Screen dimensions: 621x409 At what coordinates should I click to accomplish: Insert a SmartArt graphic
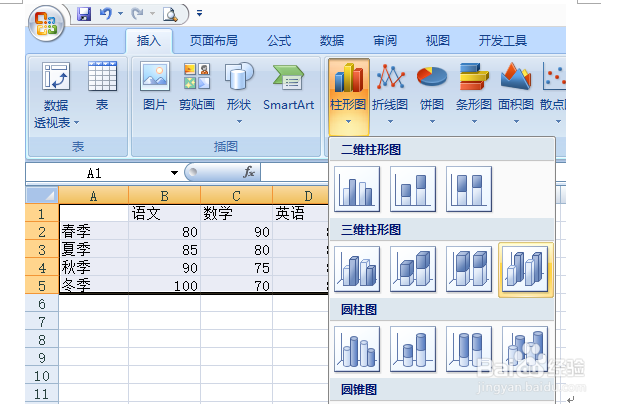[288, 87]
